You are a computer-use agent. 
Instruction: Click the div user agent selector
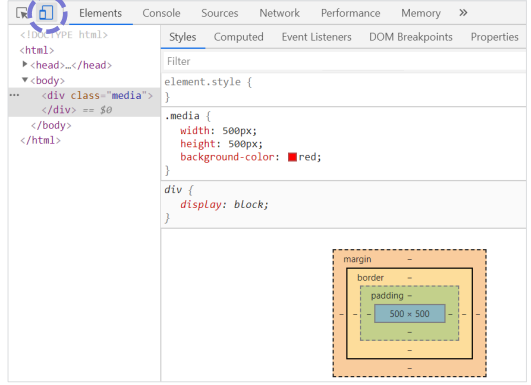(x=173, y=190)
